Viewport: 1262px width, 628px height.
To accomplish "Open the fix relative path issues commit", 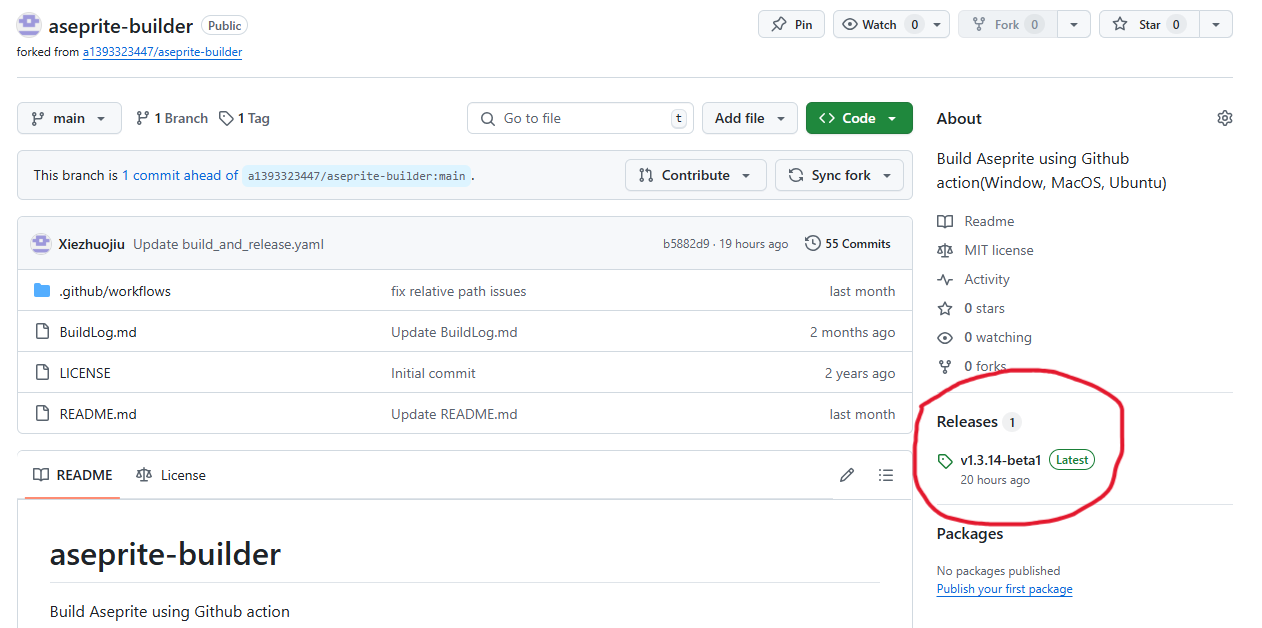I will (x=458, y=291).
